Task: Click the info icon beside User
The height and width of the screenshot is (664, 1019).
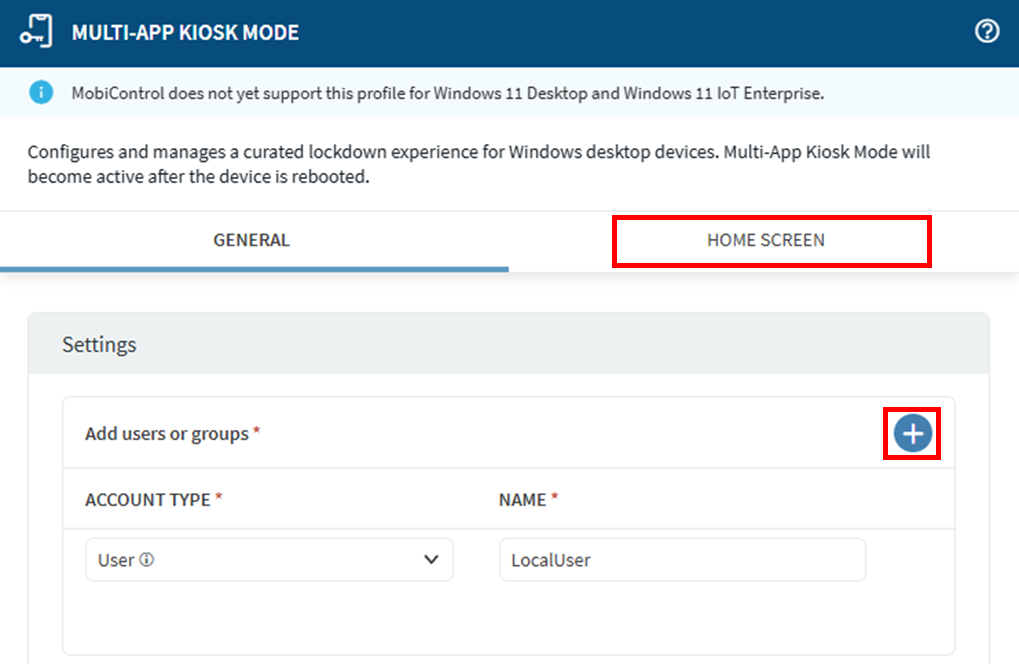Action: tap(147, 560)
